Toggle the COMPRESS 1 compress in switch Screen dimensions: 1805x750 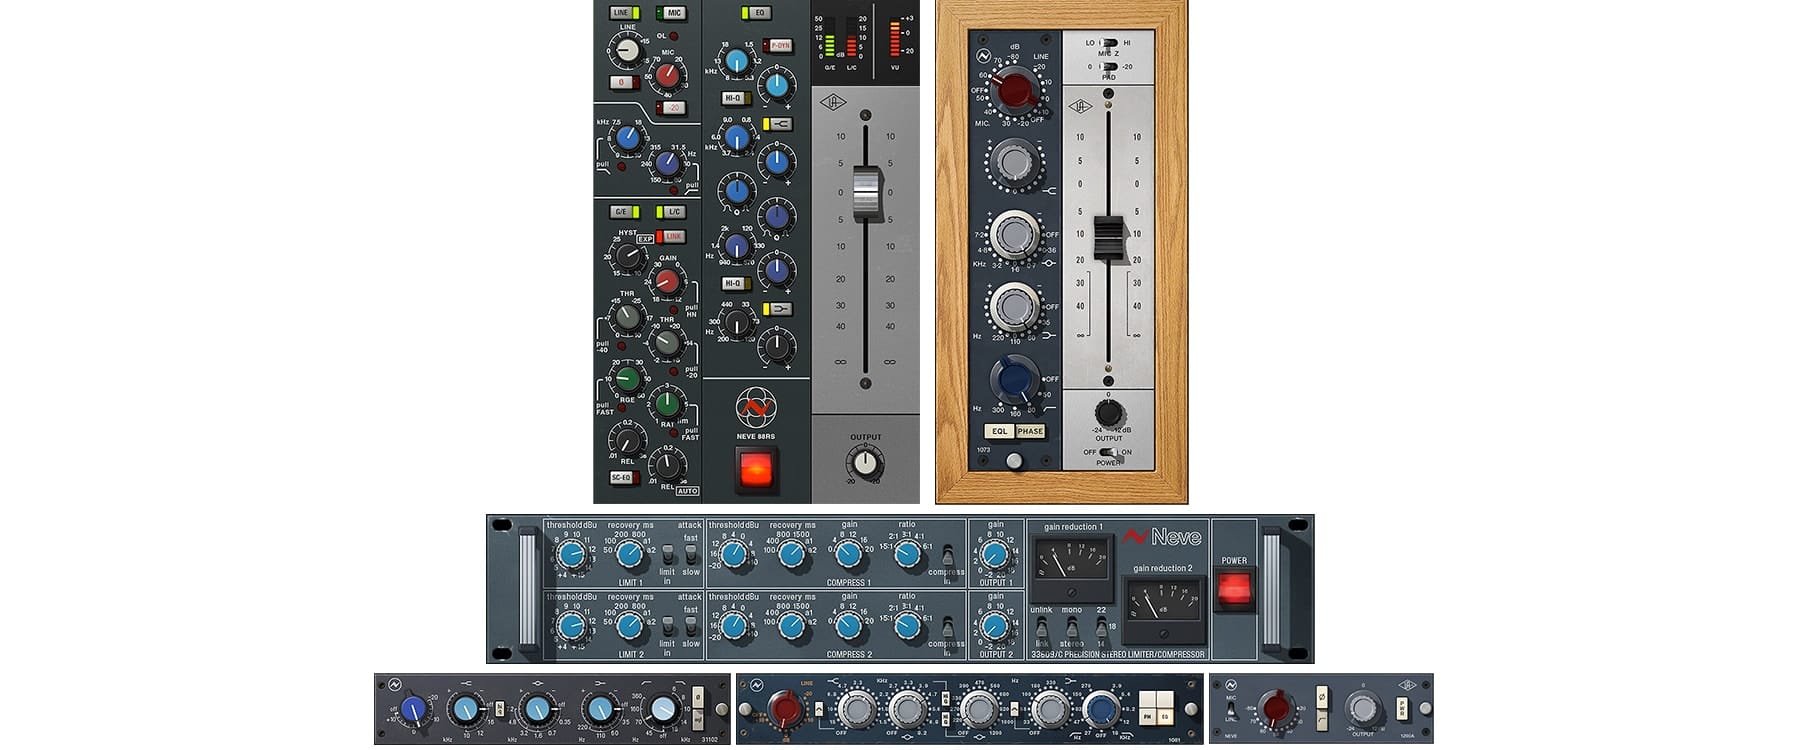(x=947, y=555)
